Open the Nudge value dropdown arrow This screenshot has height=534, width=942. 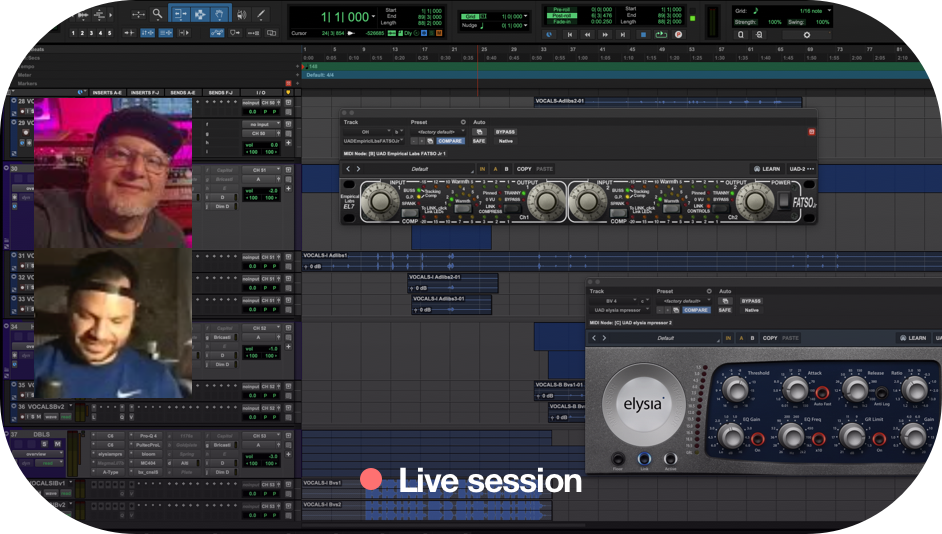click(526, 26)
